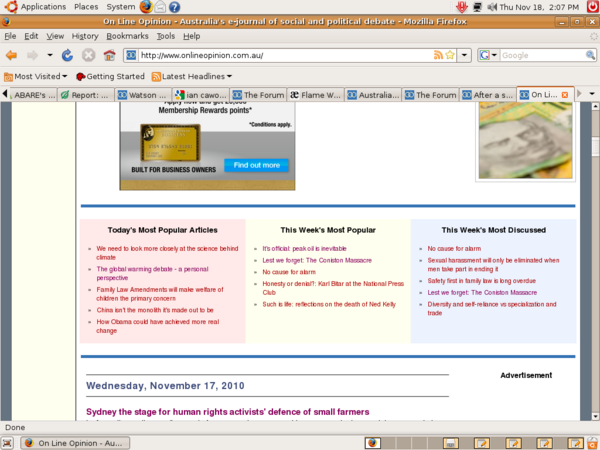Reload the page with the refresh icon

67,55
